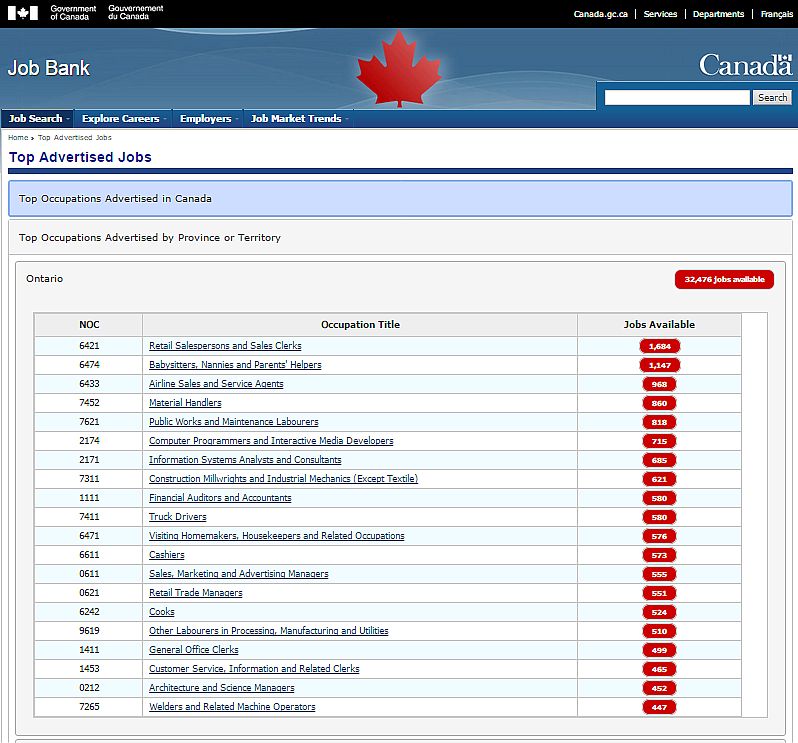This screenshot has width=798, height=743.
Task: Open Computer Programmers and Interactive Media Developers
Action: pos(271,441)
